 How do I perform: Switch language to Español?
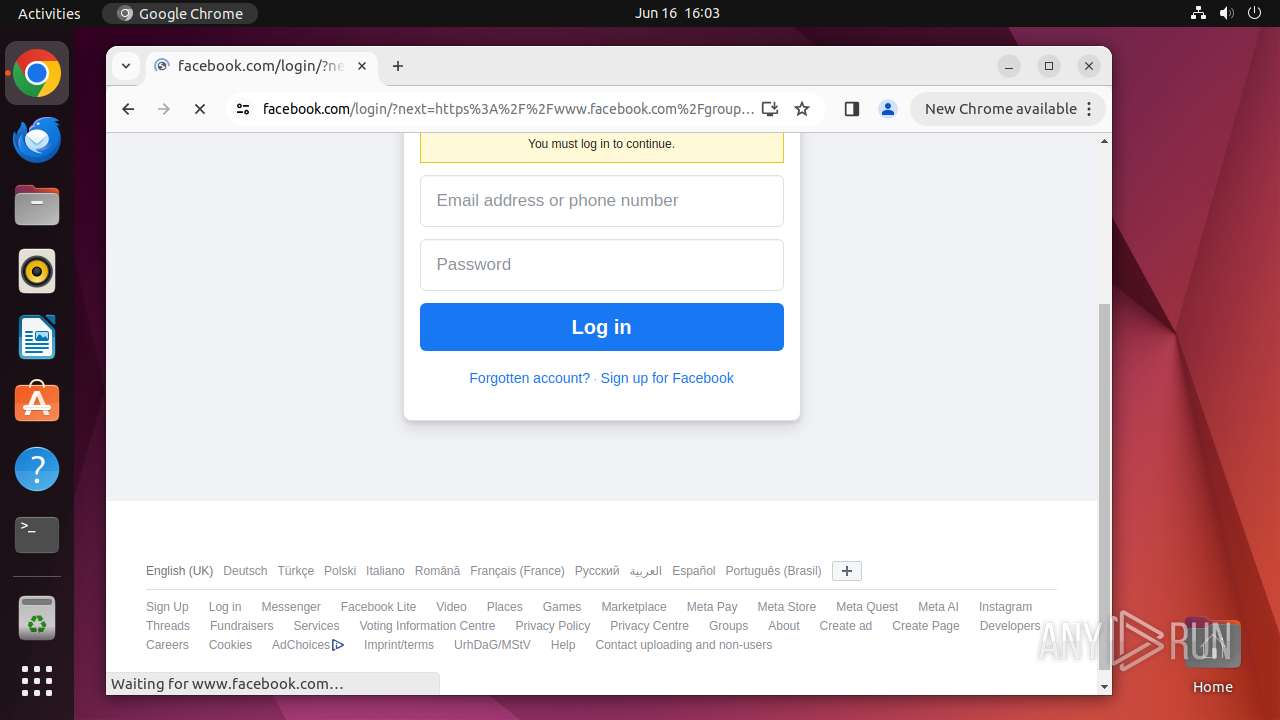tap(694, 571)
